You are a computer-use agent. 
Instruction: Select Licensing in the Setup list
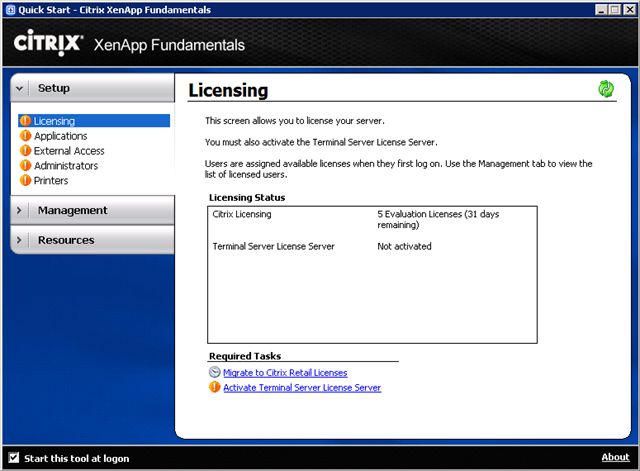[94, 121]
